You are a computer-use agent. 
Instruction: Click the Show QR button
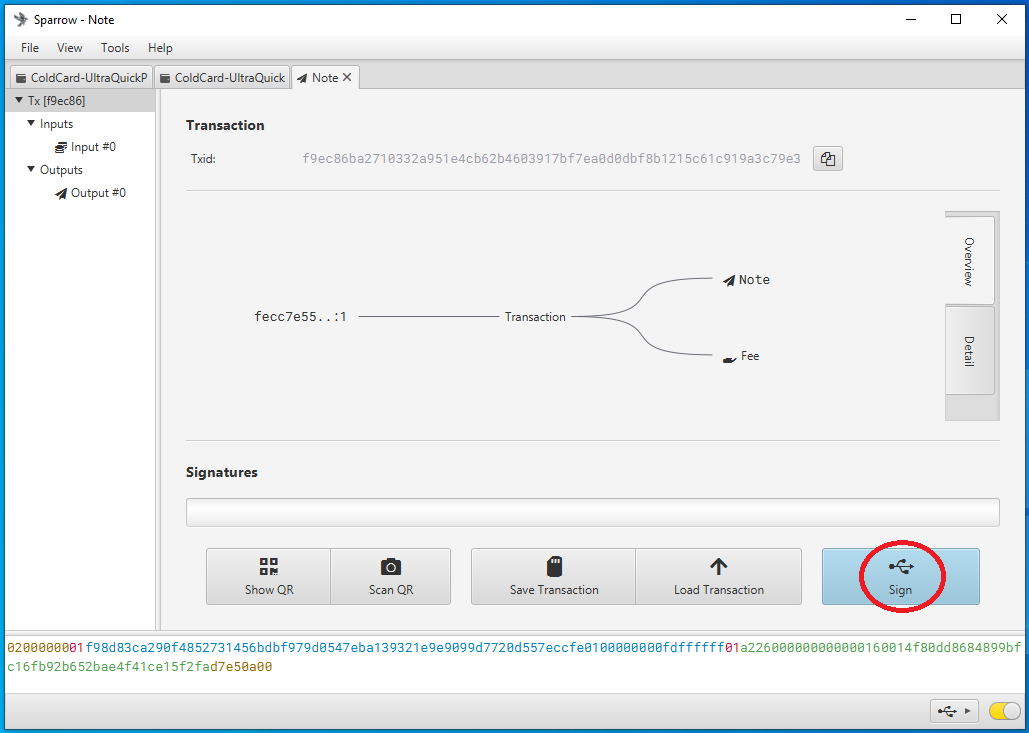point(268,576)
